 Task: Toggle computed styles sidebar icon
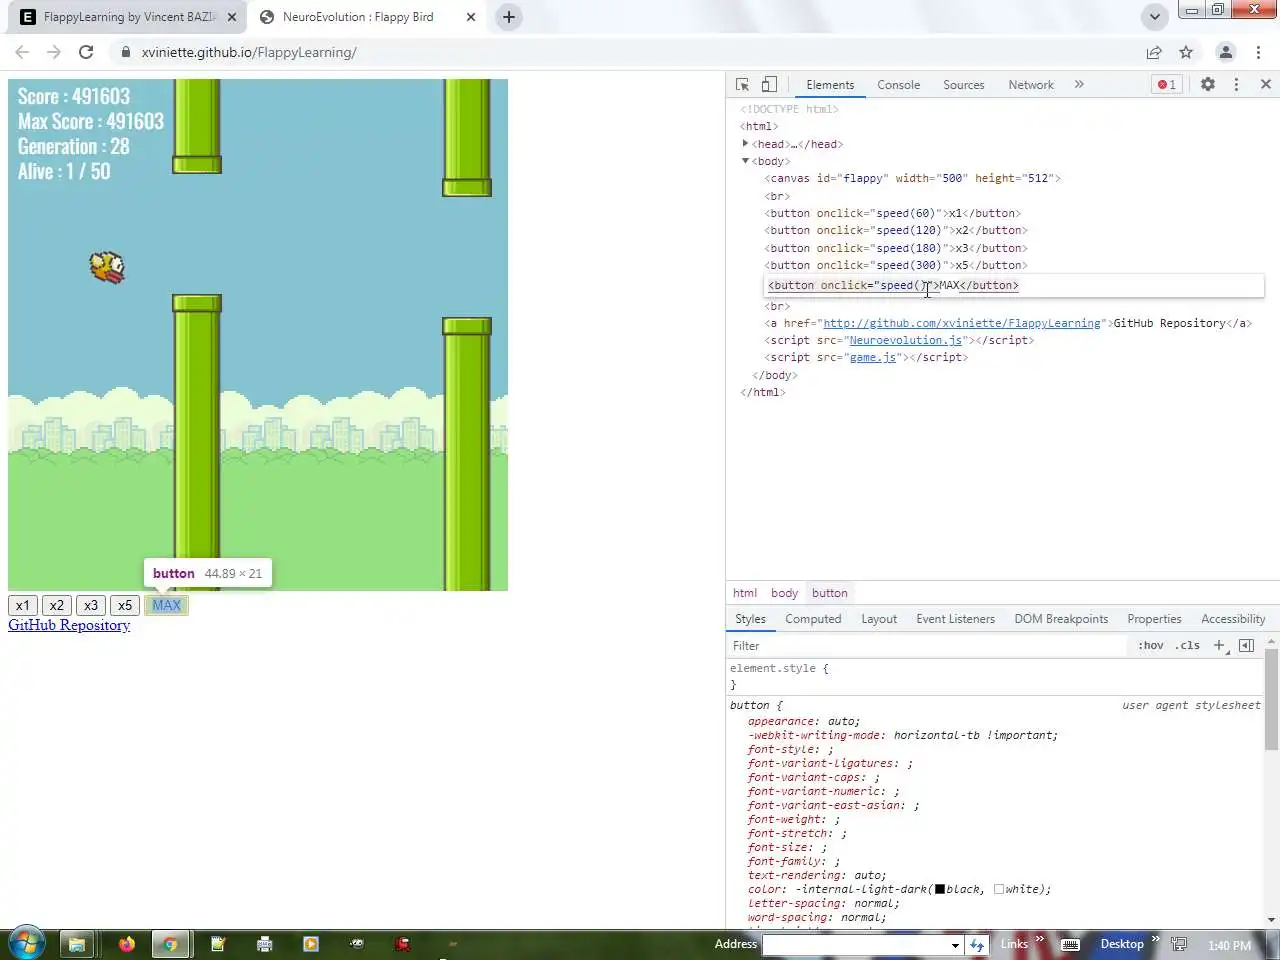point(1246,646)
